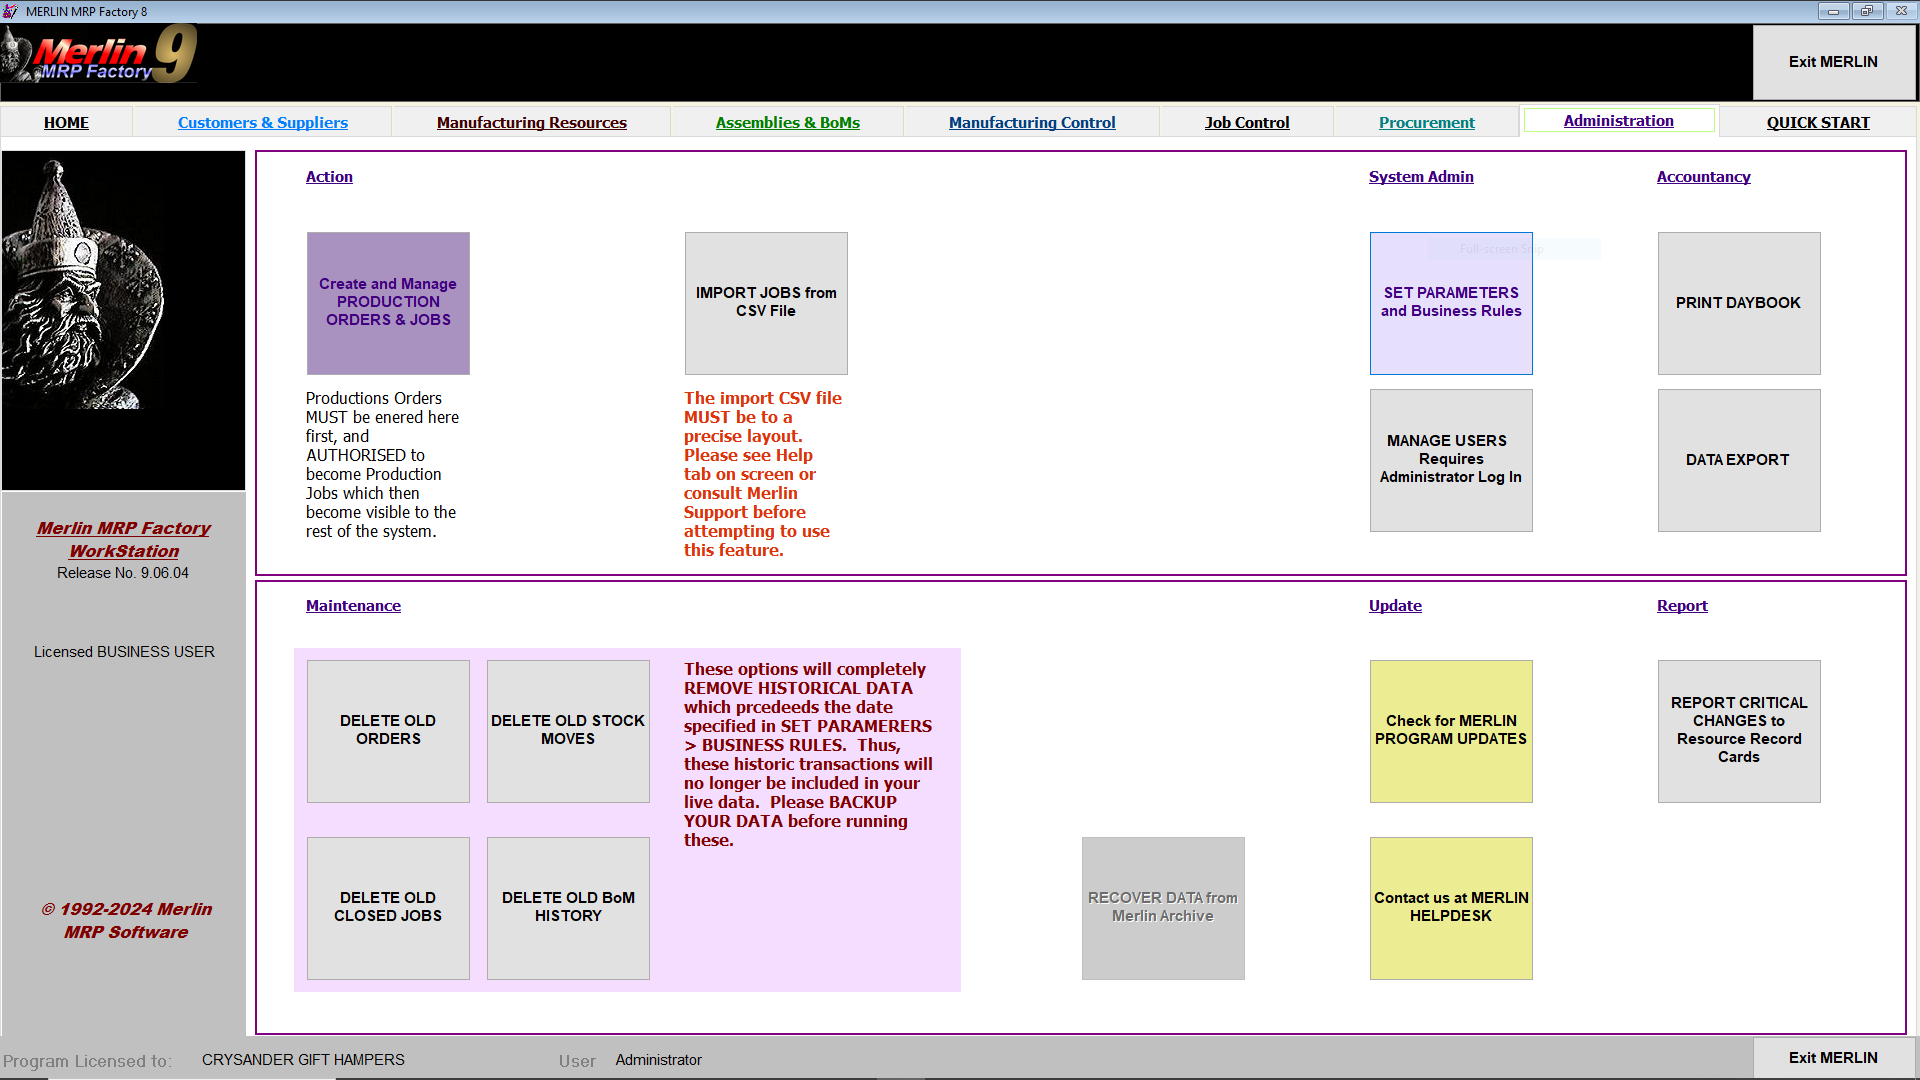Viewport: 1920px width, 1080px height.
Task: Open the Assemblies & BoMs tab
Action: coord(787,122)
